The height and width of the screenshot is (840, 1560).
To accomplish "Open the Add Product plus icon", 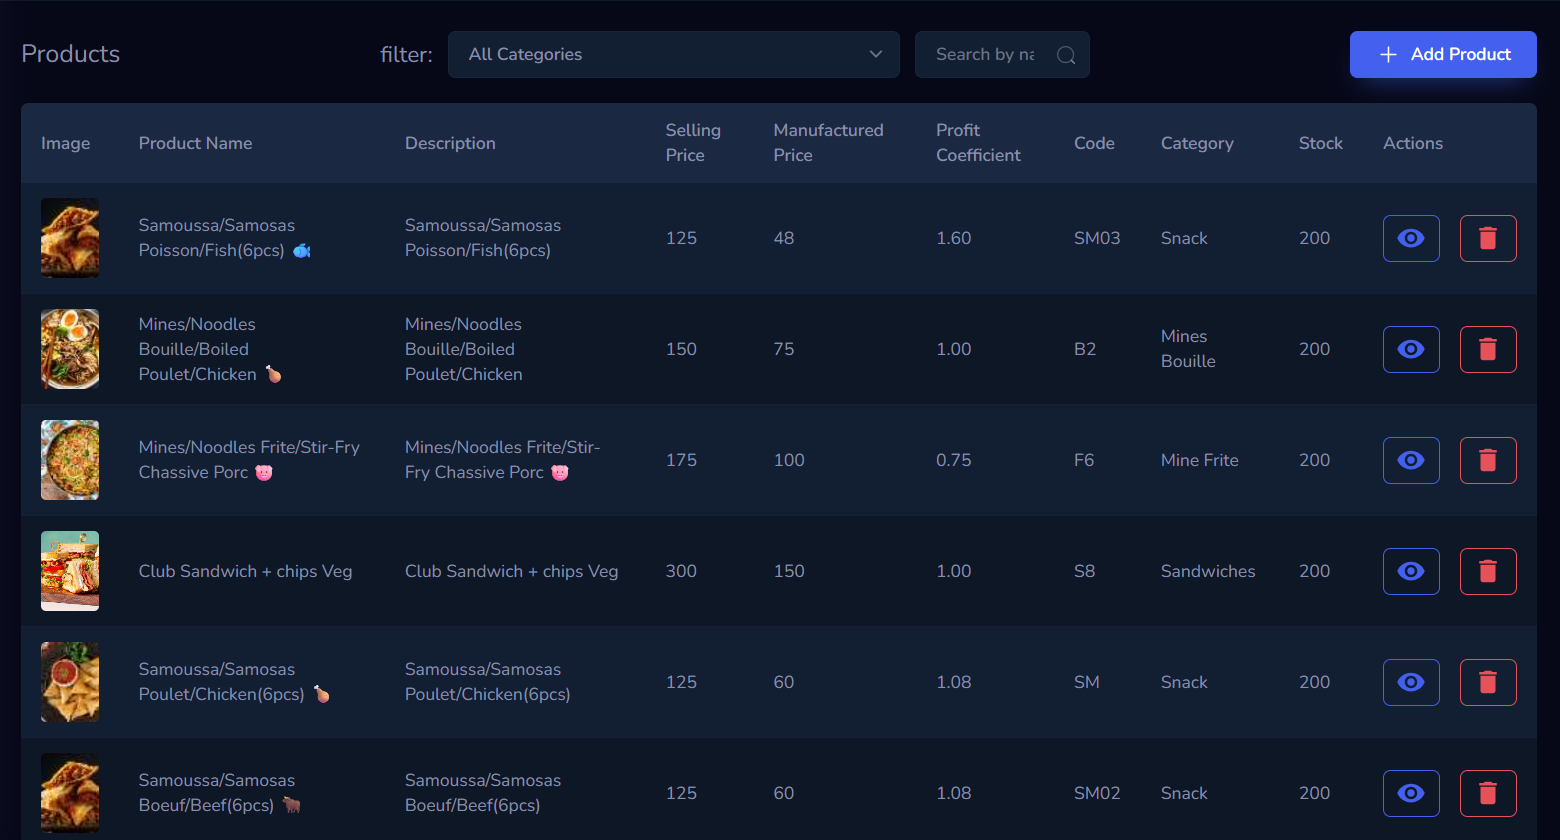I will (1388, 54).
